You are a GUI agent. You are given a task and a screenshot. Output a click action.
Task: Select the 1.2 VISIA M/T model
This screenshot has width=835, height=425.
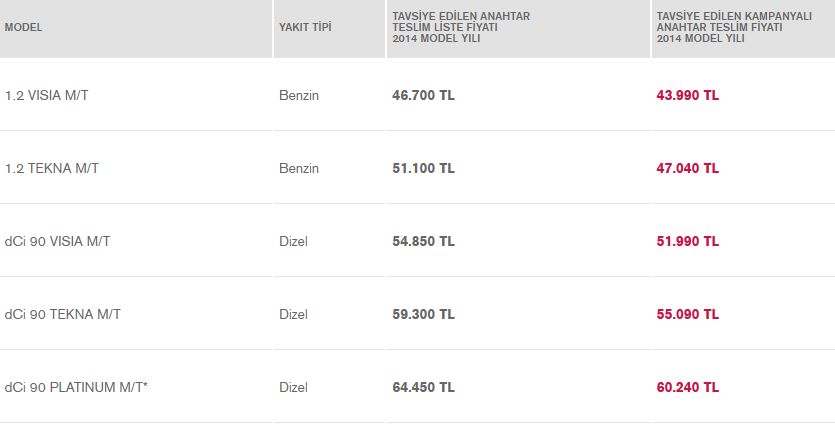(x=47, y=95)
